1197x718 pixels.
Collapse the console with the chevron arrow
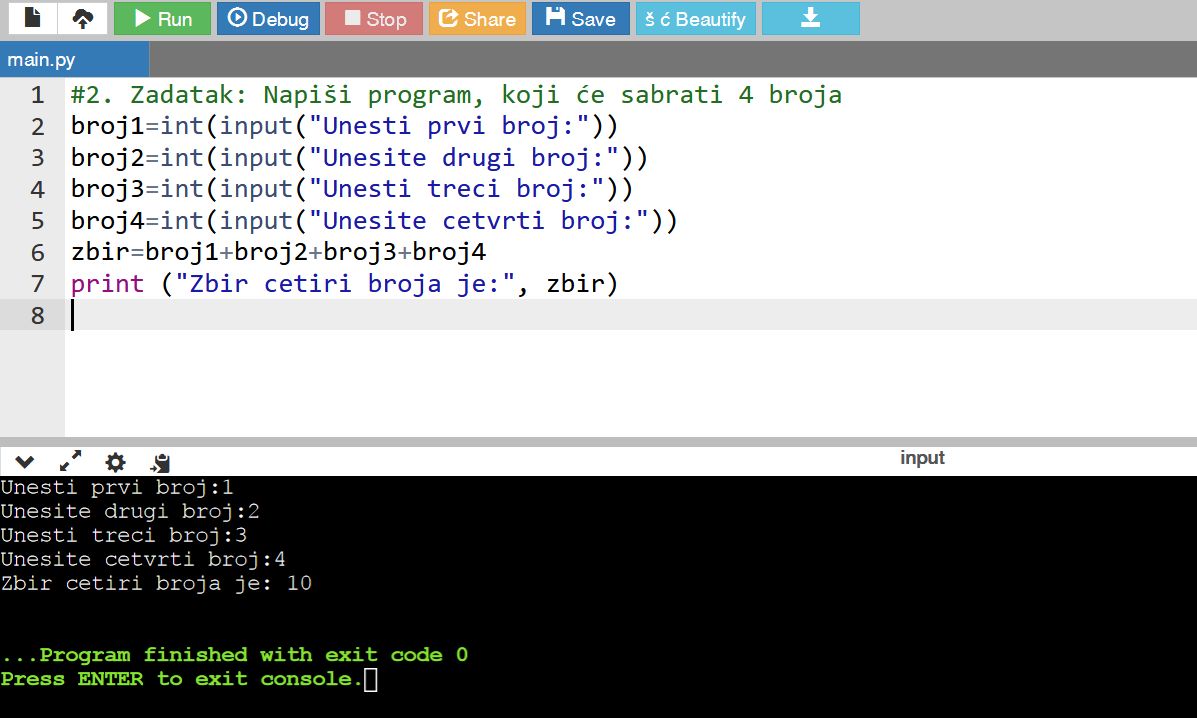tap(25, 462)
